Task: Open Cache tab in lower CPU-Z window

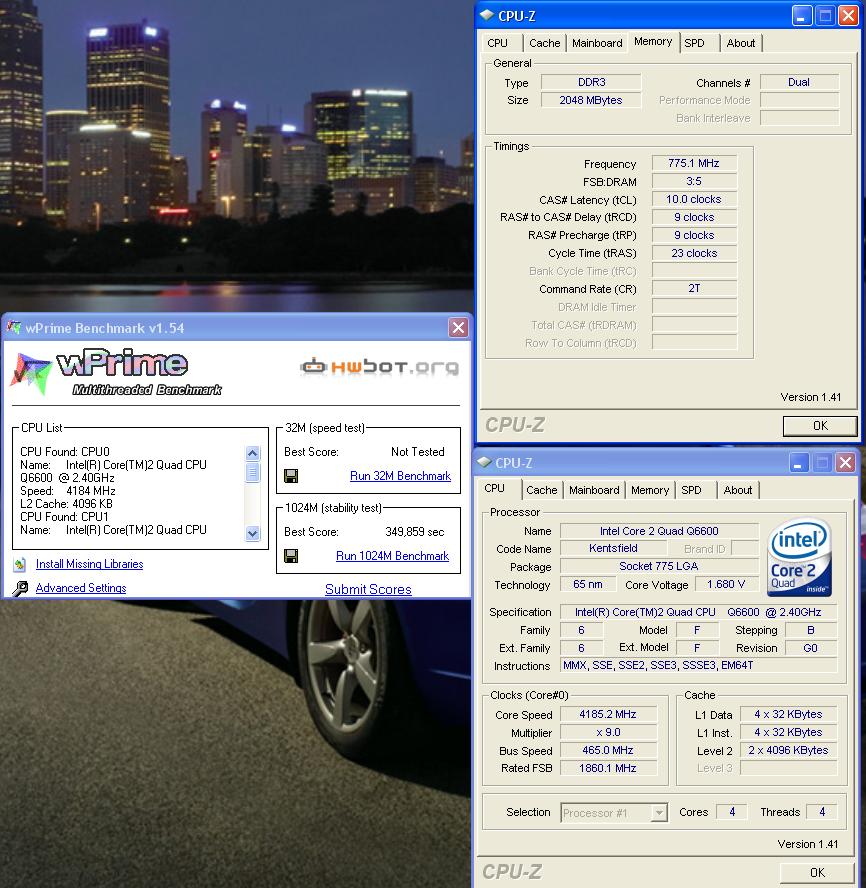Action: [x=541, y=490]
